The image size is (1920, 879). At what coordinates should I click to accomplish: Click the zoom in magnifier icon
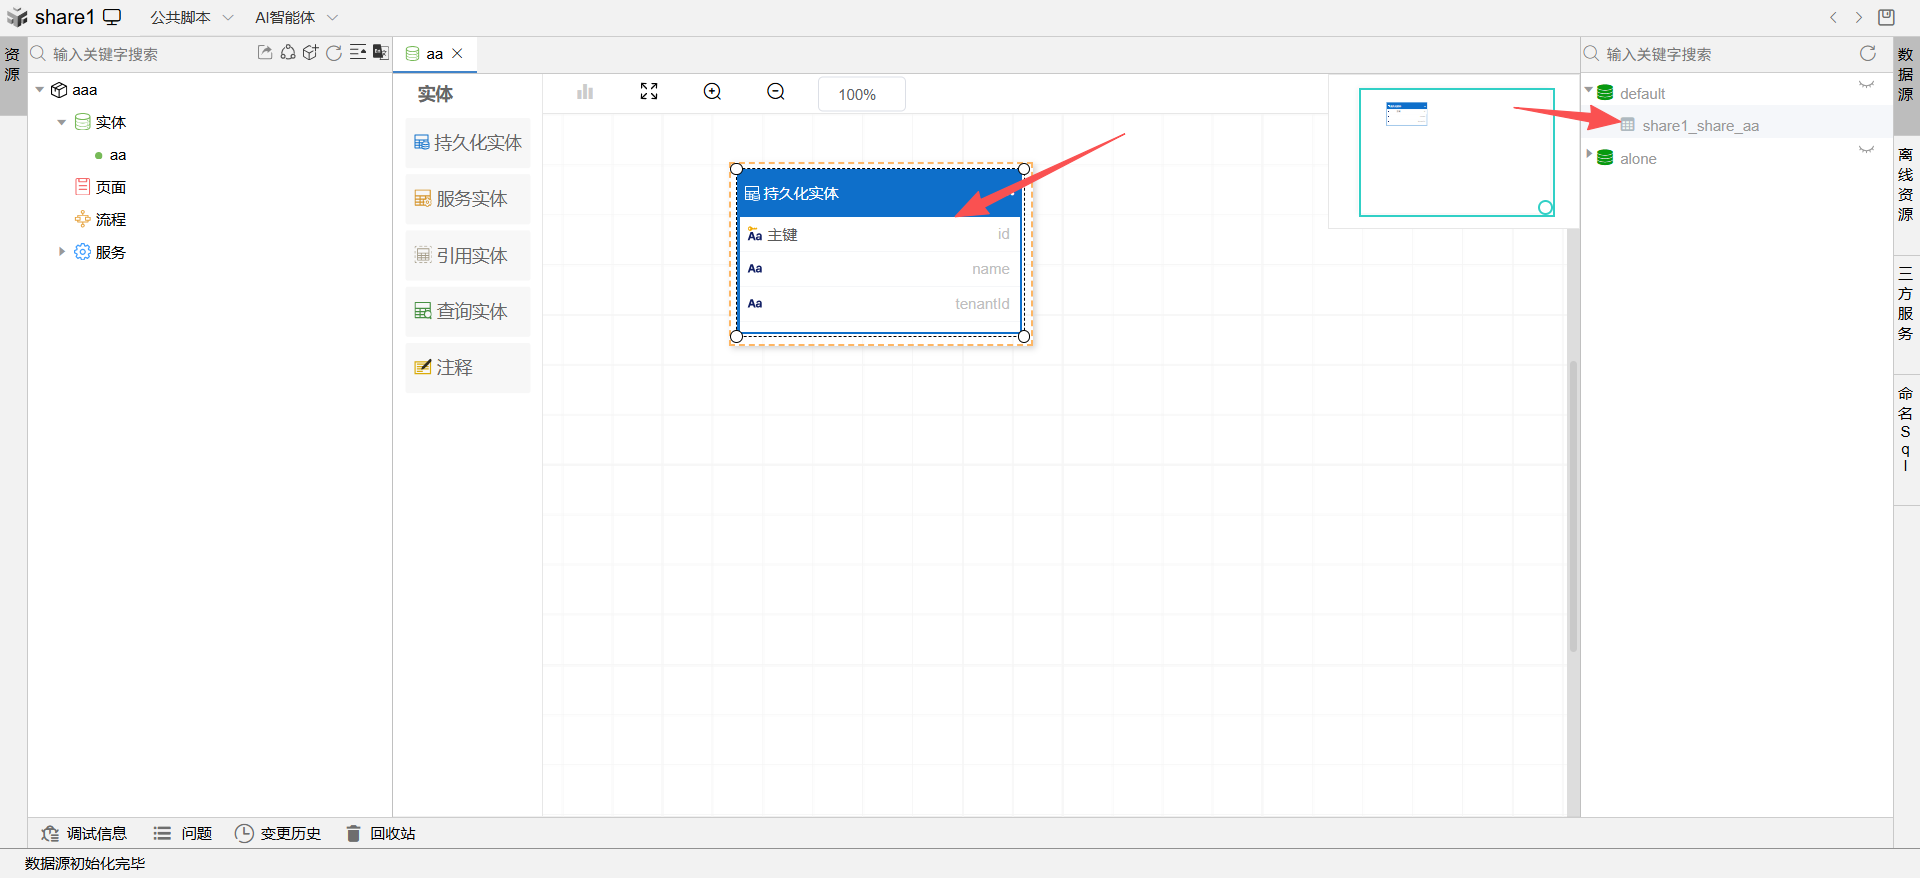[x=712, y=92]
